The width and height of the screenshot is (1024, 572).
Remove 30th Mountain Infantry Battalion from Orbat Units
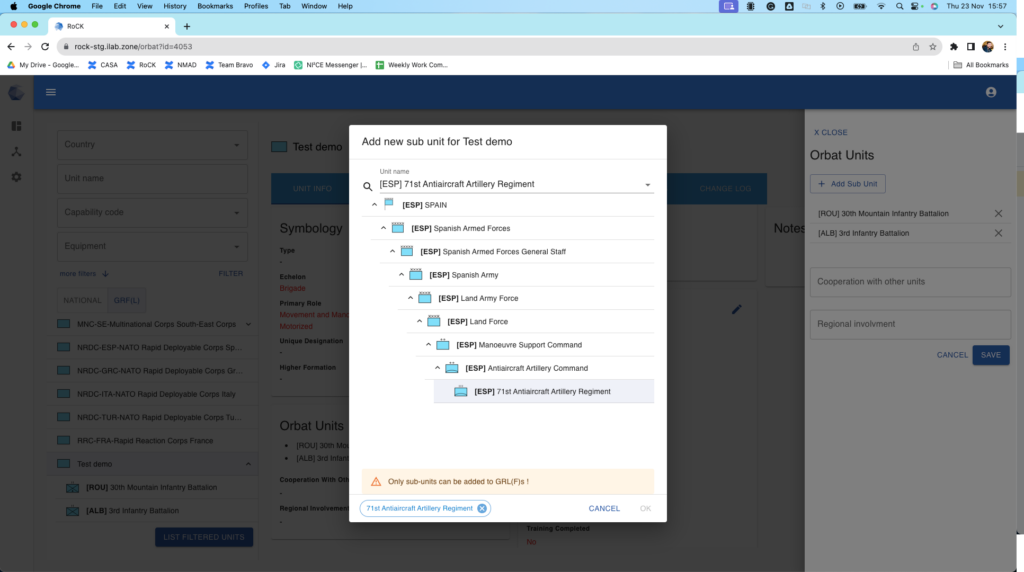click(998, 213)
